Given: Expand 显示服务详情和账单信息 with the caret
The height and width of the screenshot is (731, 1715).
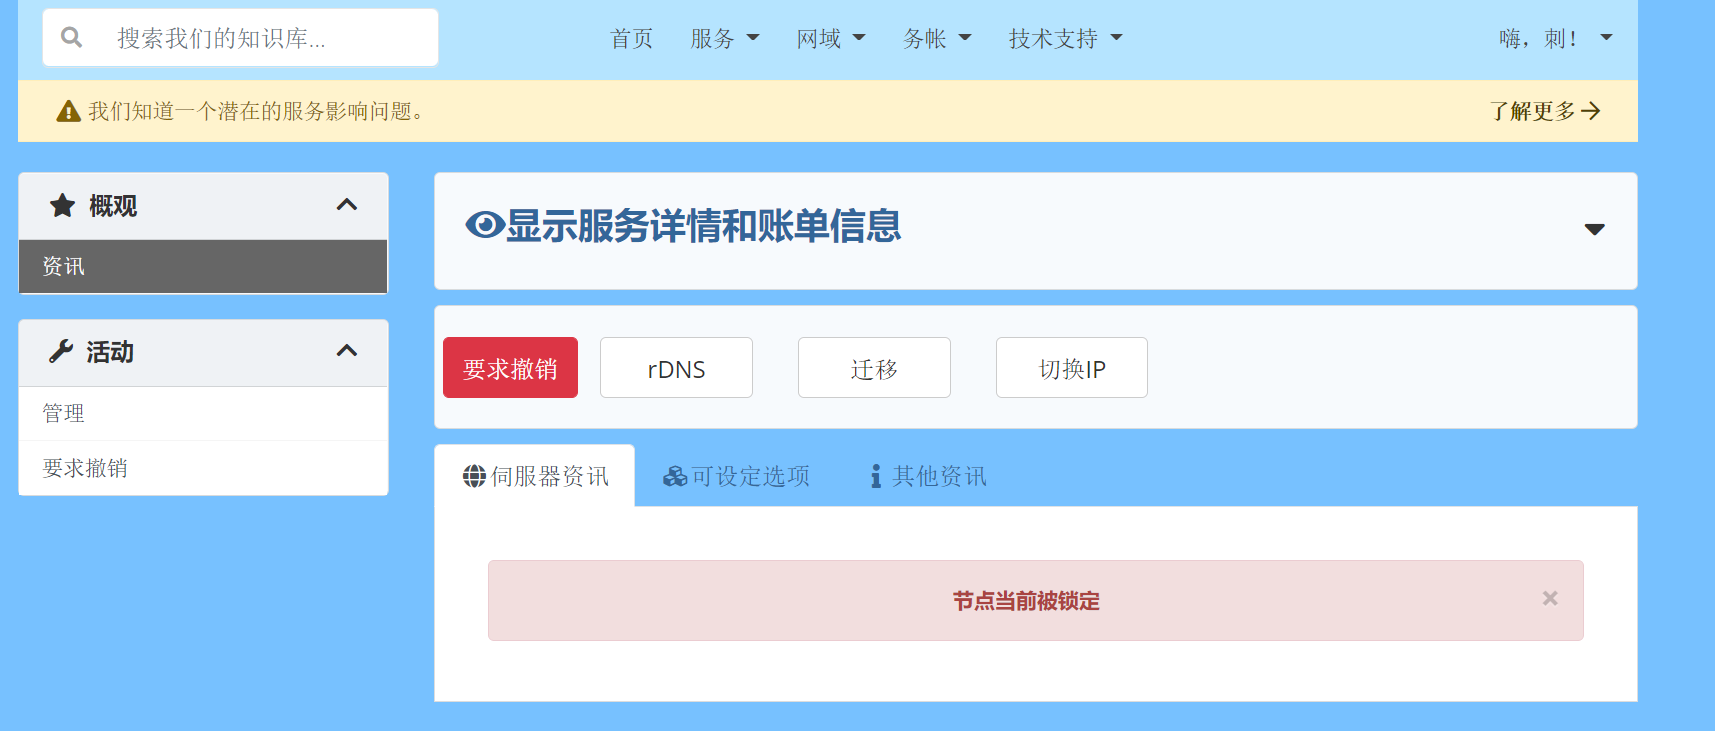Looking at the screenshot, I should 1595,229.
